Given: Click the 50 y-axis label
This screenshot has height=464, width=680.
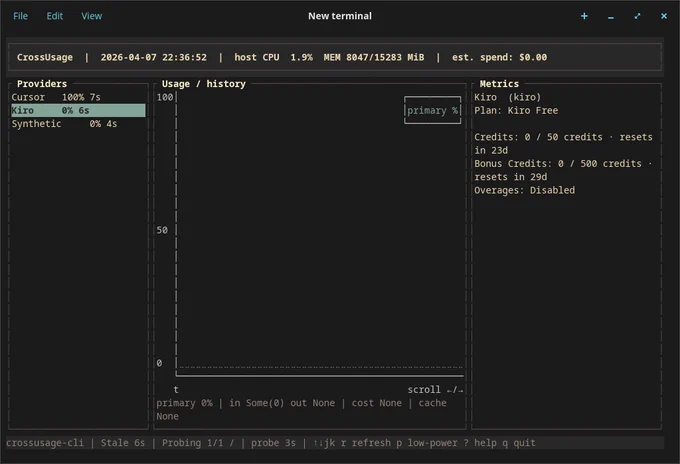Looking at the screenshot, I should pos(162,230).
